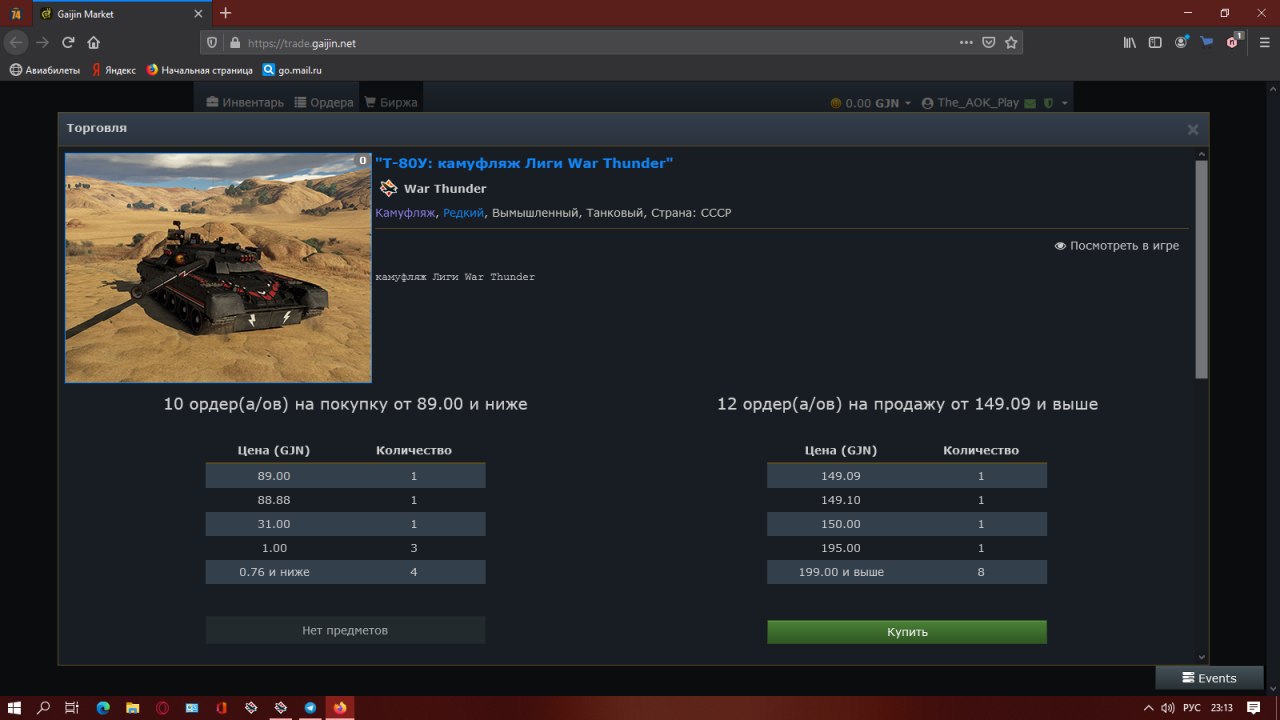Select the first pinned tab
This screenshot has height=720, width=1280.
tap(15, 14)
